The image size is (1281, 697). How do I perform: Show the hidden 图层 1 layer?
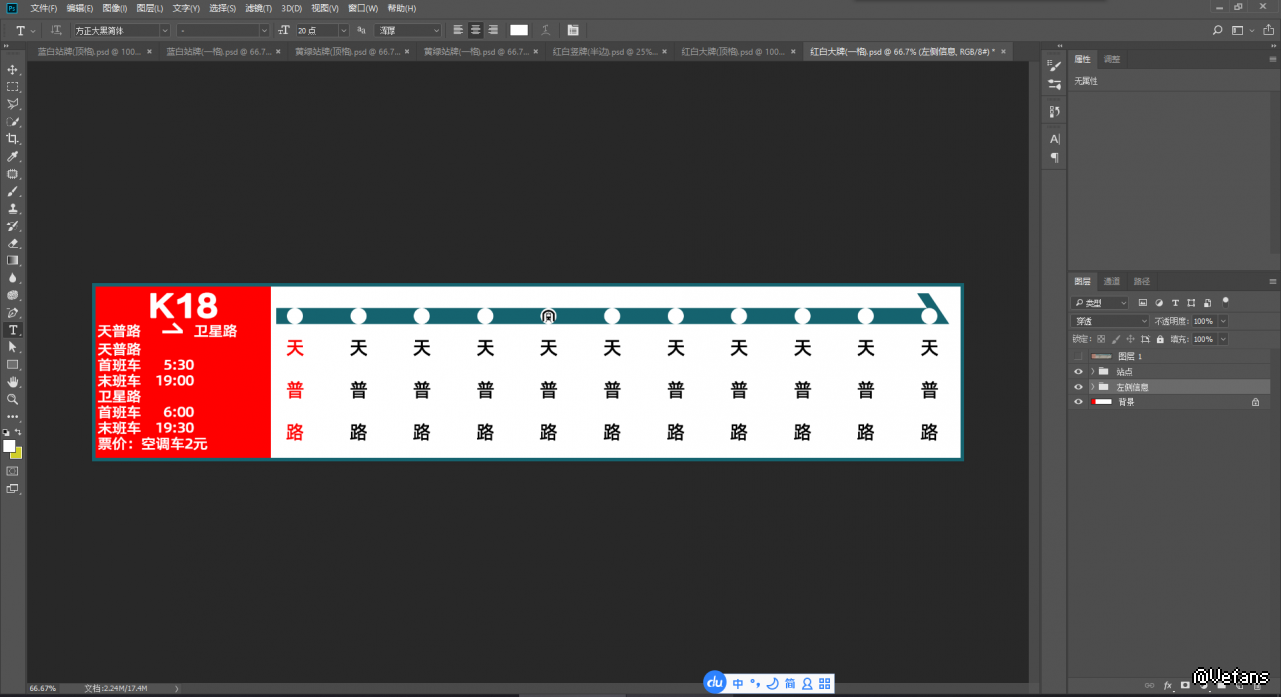1078,356
